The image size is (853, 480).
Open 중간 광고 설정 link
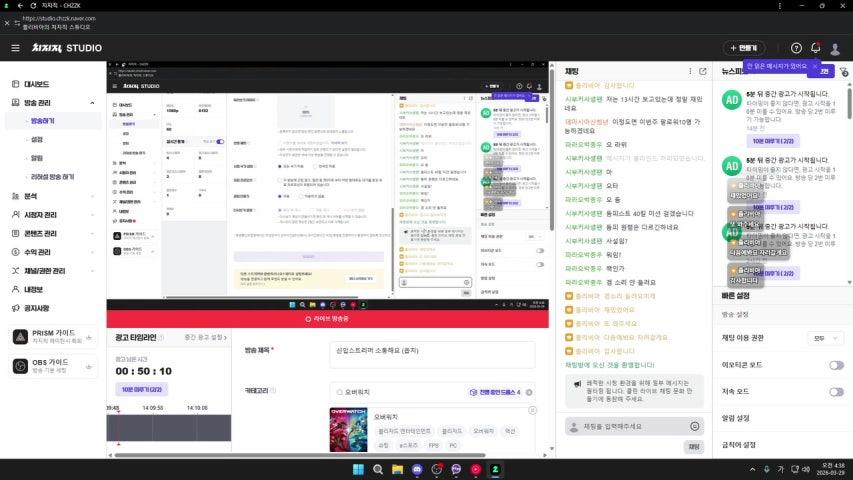[206, 337]
